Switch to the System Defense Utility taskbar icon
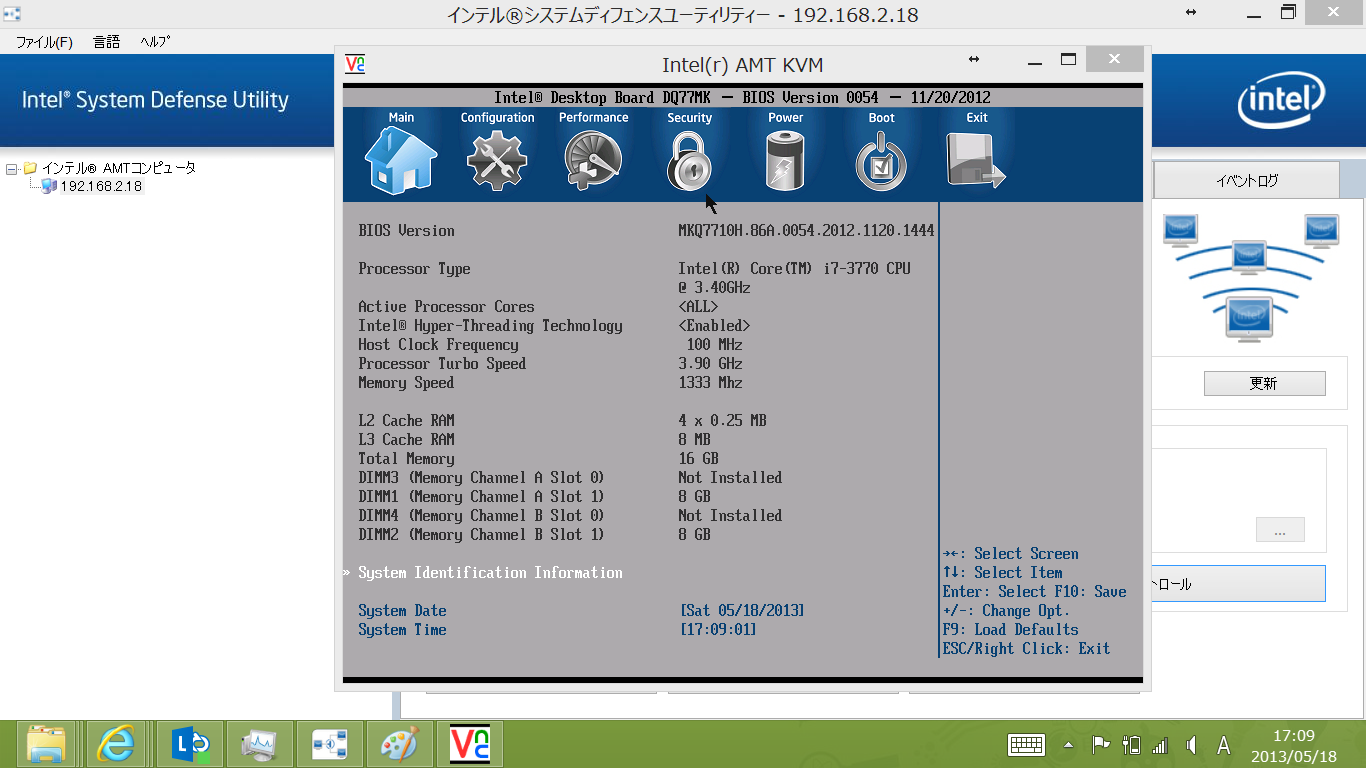 332,744
